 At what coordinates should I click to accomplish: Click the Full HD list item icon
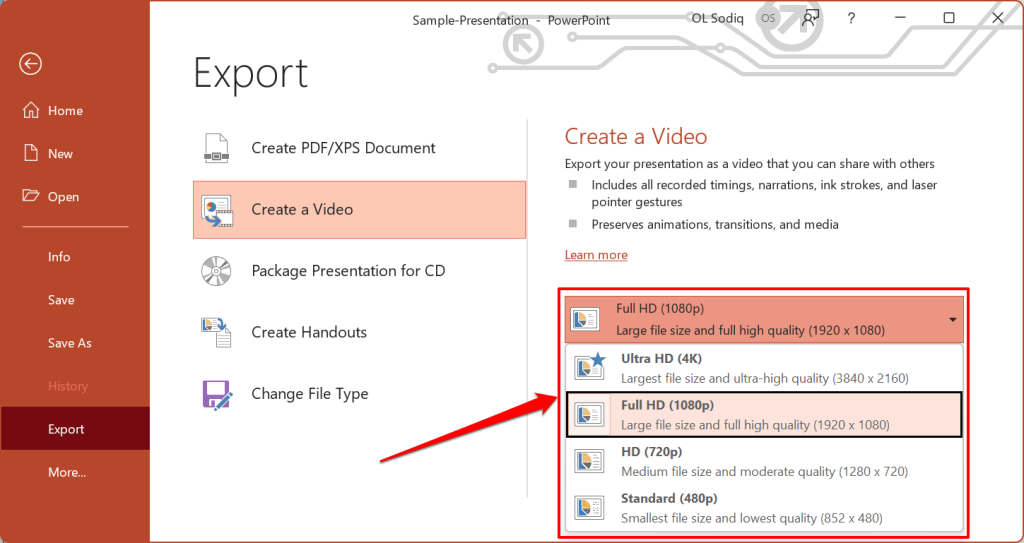point(589,414)
